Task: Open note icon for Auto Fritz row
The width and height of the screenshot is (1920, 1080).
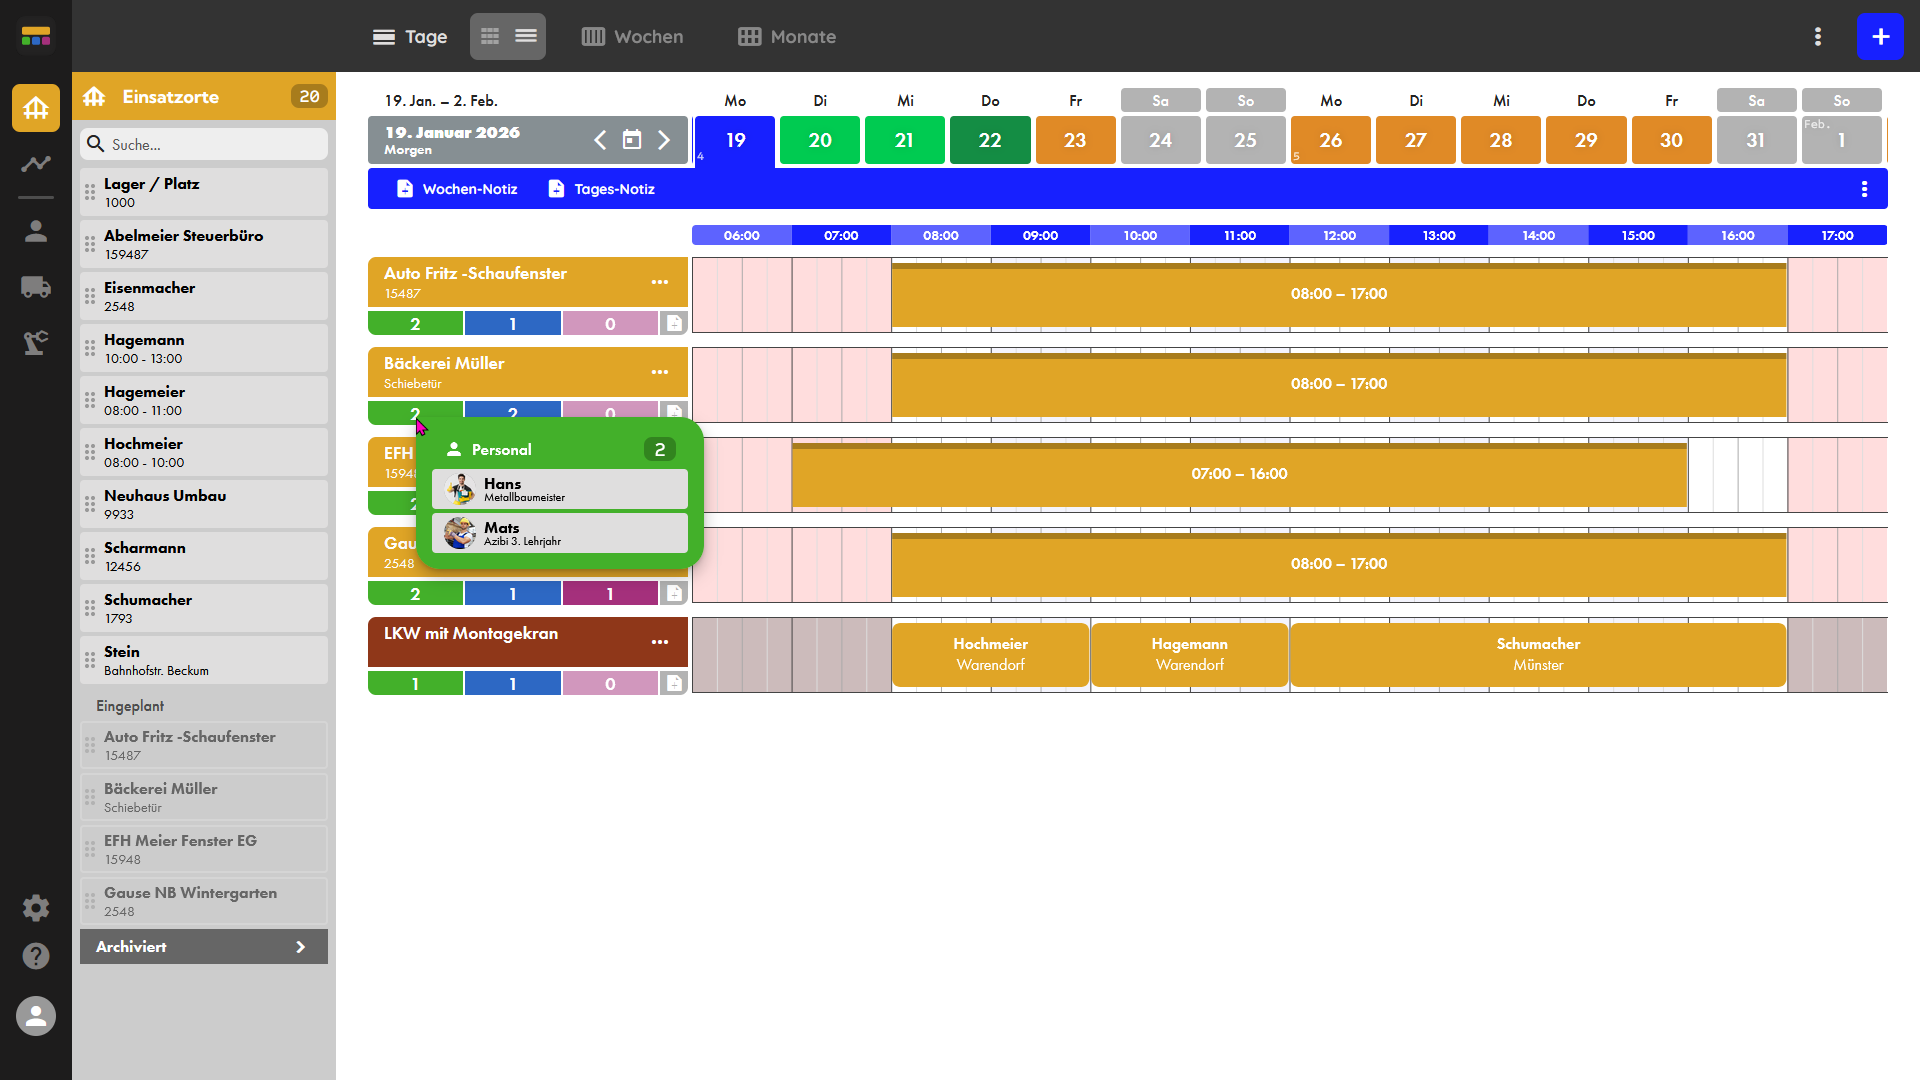Action: [x=674, y=323]
